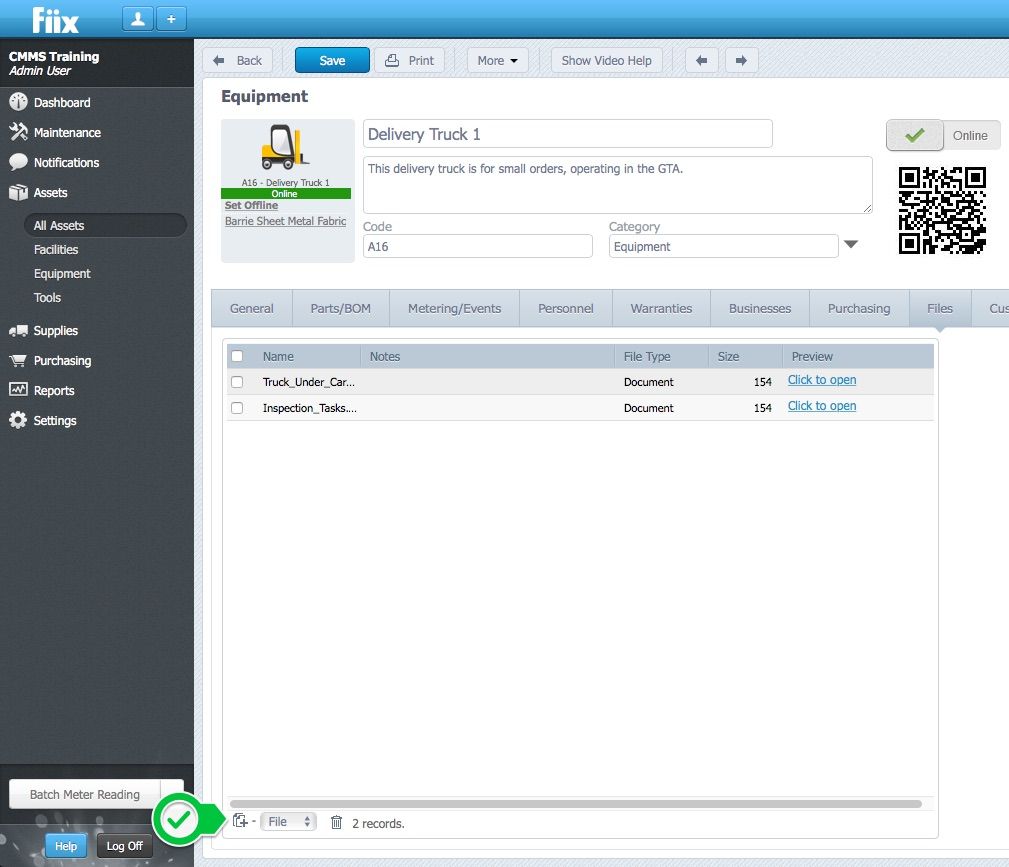The height and width of the screenshot is (867, 1009).
Task: Click the Delivery Truck 1 name field
Action: point(568,134)
